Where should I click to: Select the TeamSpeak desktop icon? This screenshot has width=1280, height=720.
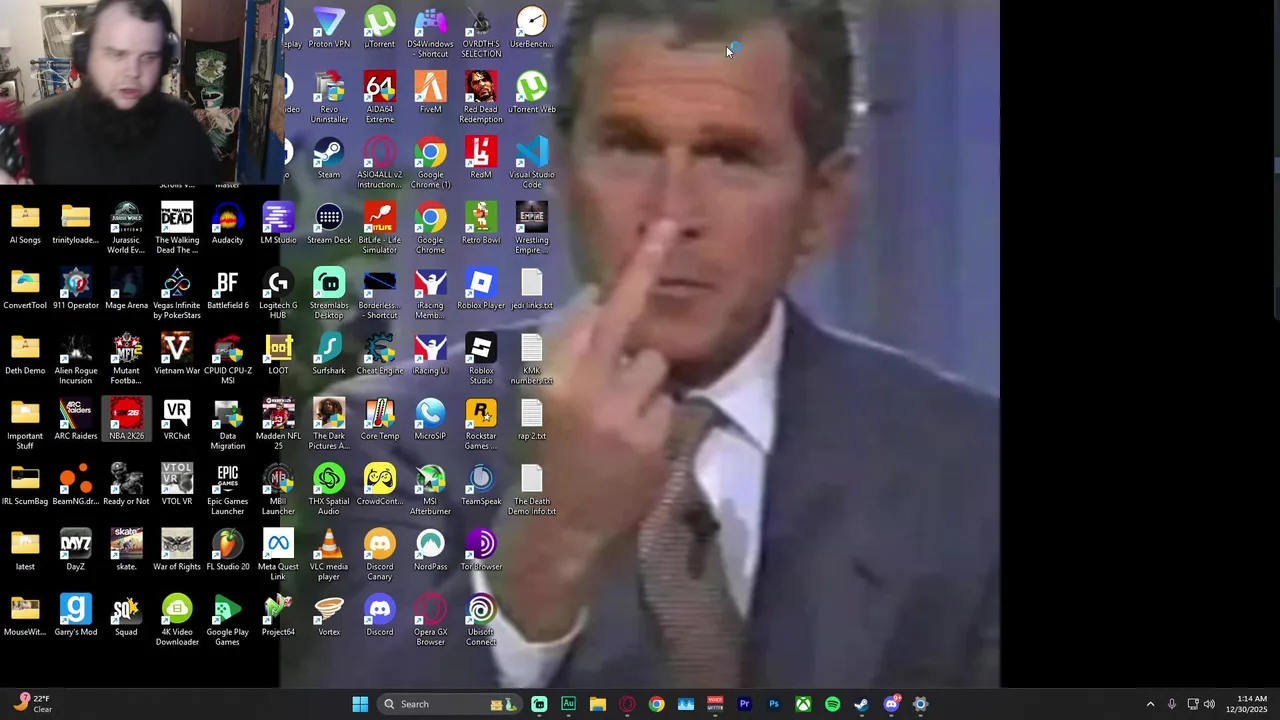click(481, 485)
